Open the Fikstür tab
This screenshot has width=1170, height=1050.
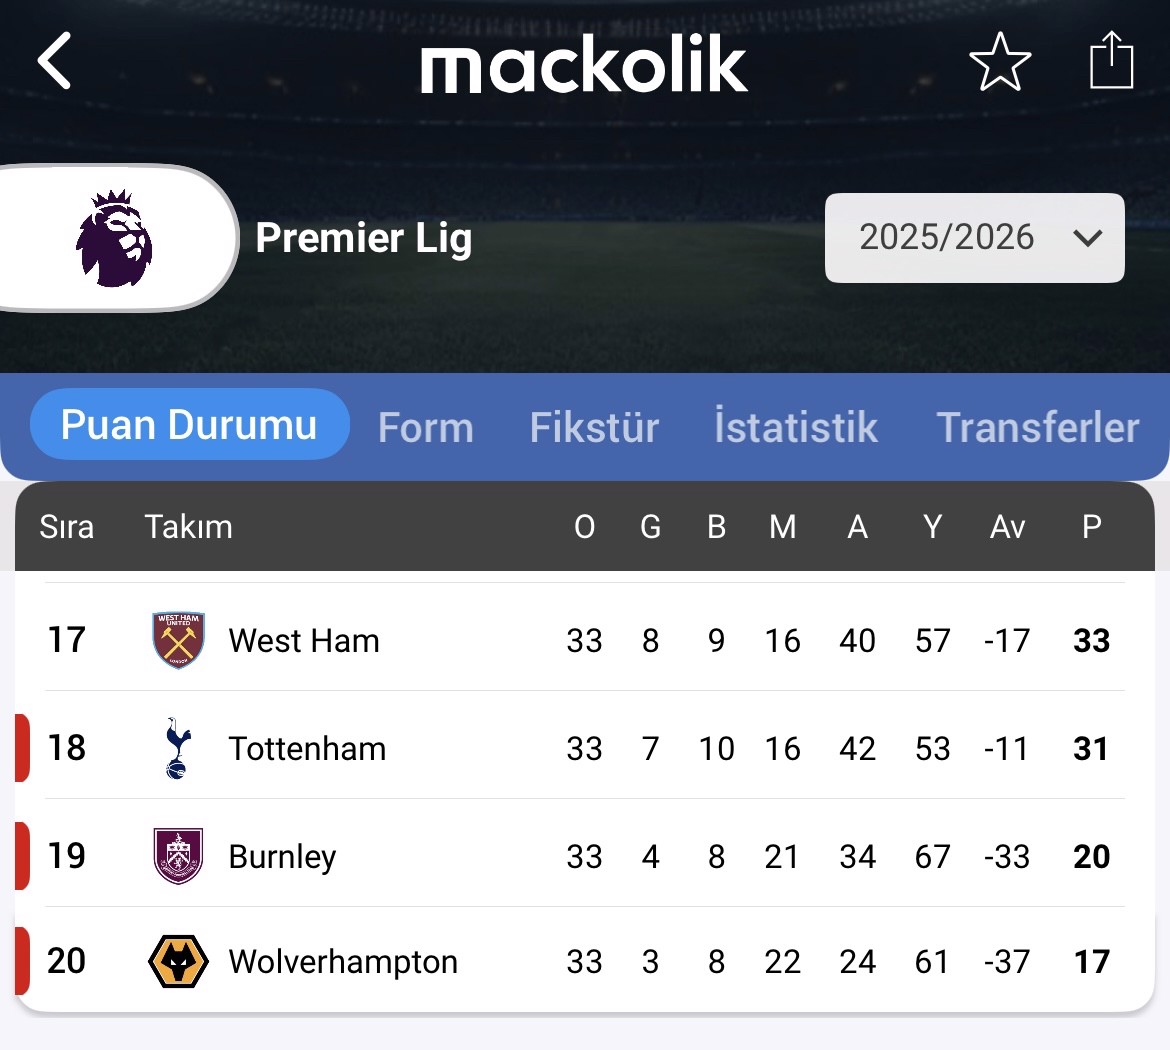coord(594,428)
